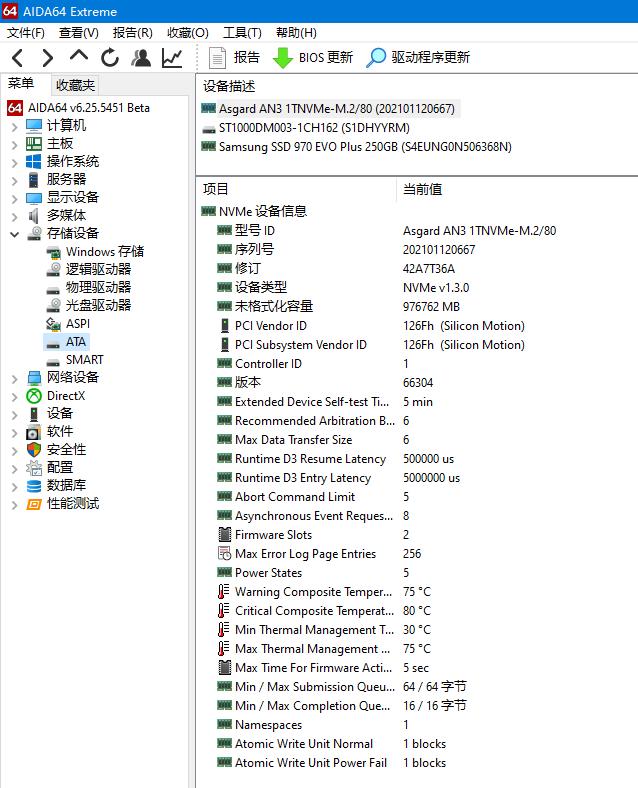This screenshot has height=788, width=638.
Task: Open the 帮助(H) menu
Action: coord(296,33)
